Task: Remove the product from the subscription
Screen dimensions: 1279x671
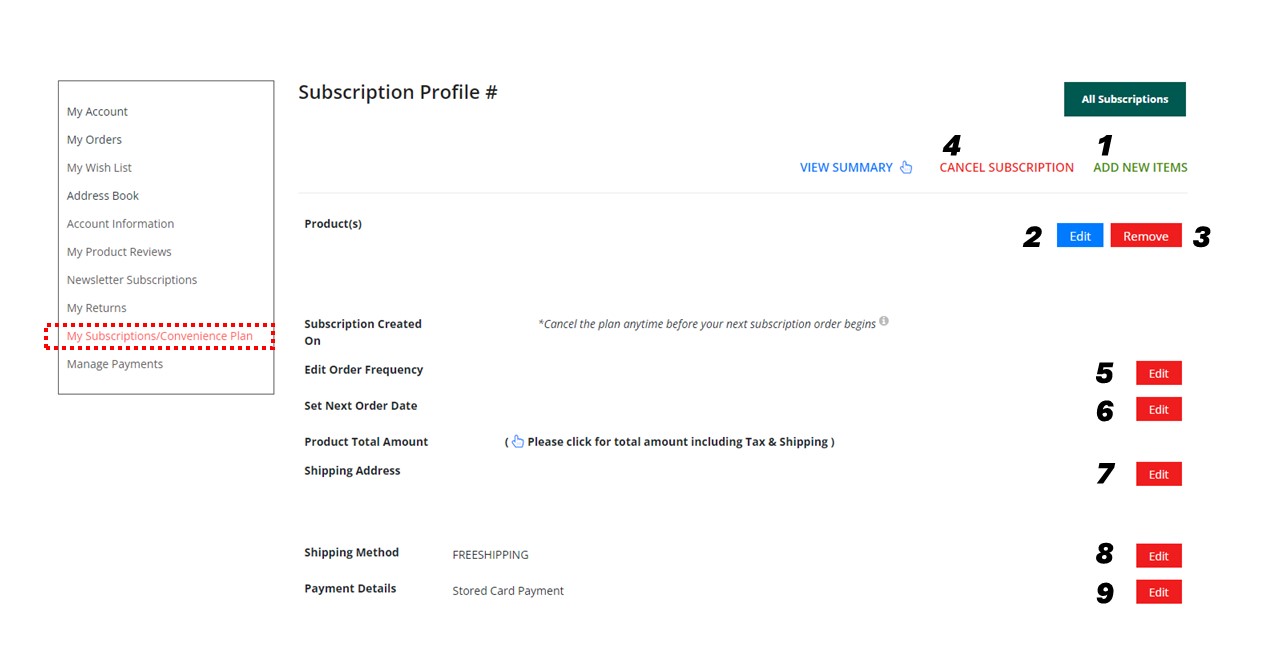Action: (x=1146, y=236)
